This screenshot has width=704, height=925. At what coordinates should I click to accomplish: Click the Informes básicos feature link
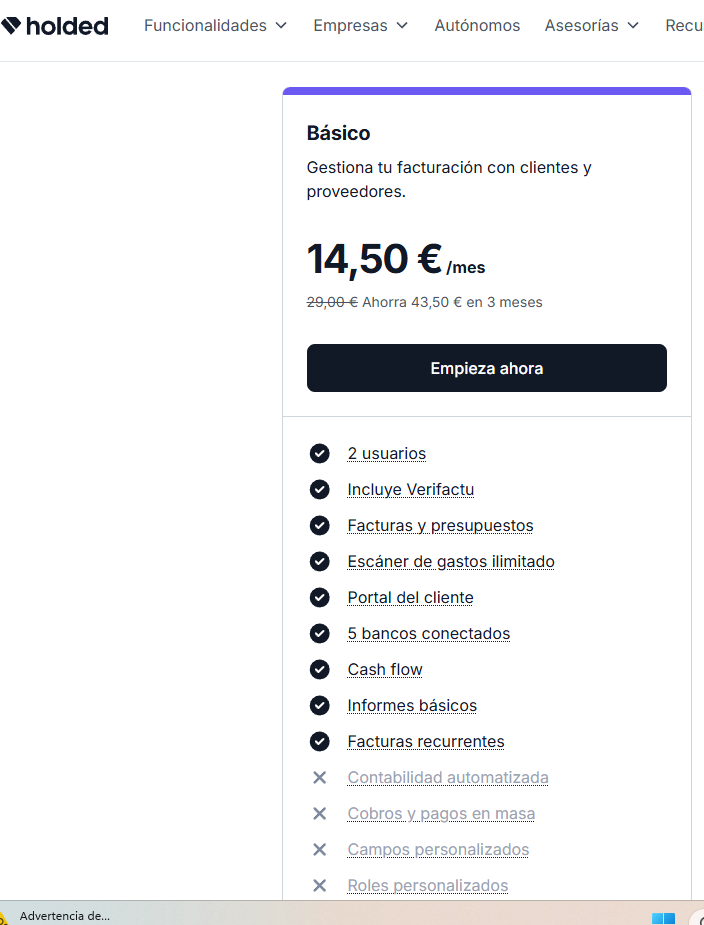[x=412, y=706]
